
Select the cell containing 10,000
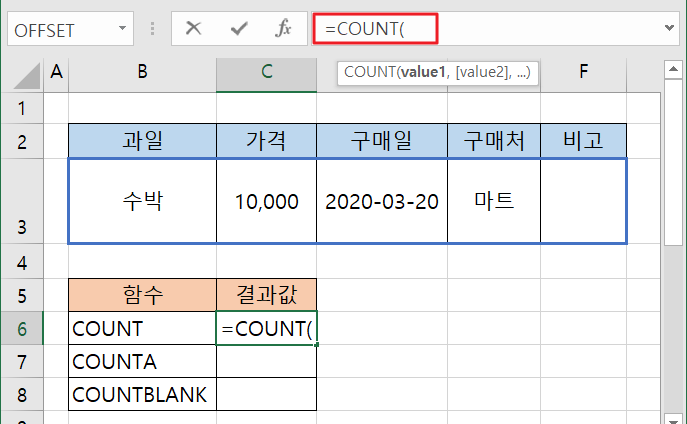[266, 201]
